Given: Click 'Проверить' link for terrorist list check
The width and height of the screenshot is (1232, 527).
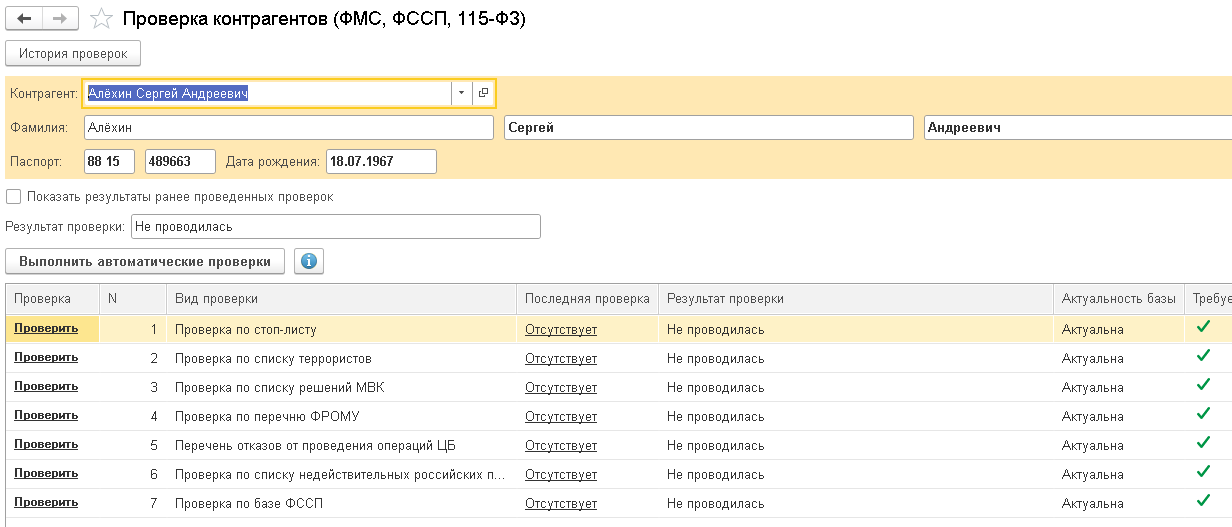Looking at the screenshot, I should (x=46, y=358).
